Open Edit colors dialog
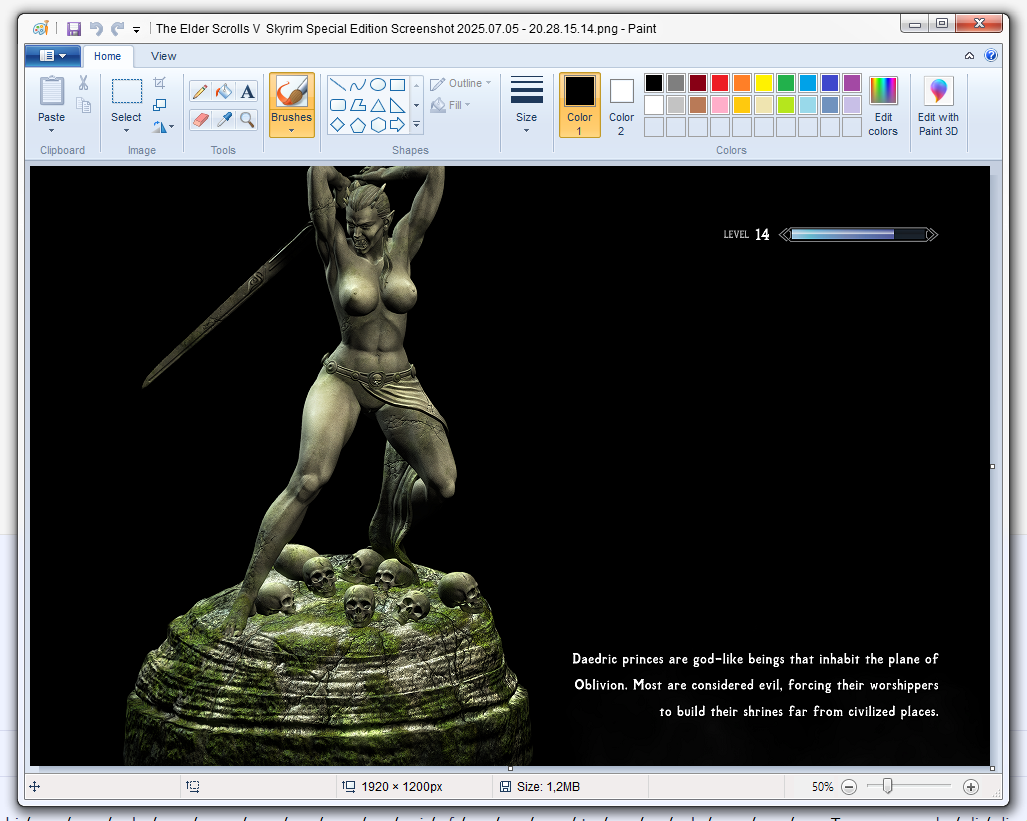The image size is (1027, 821). [x=883, y=105]
